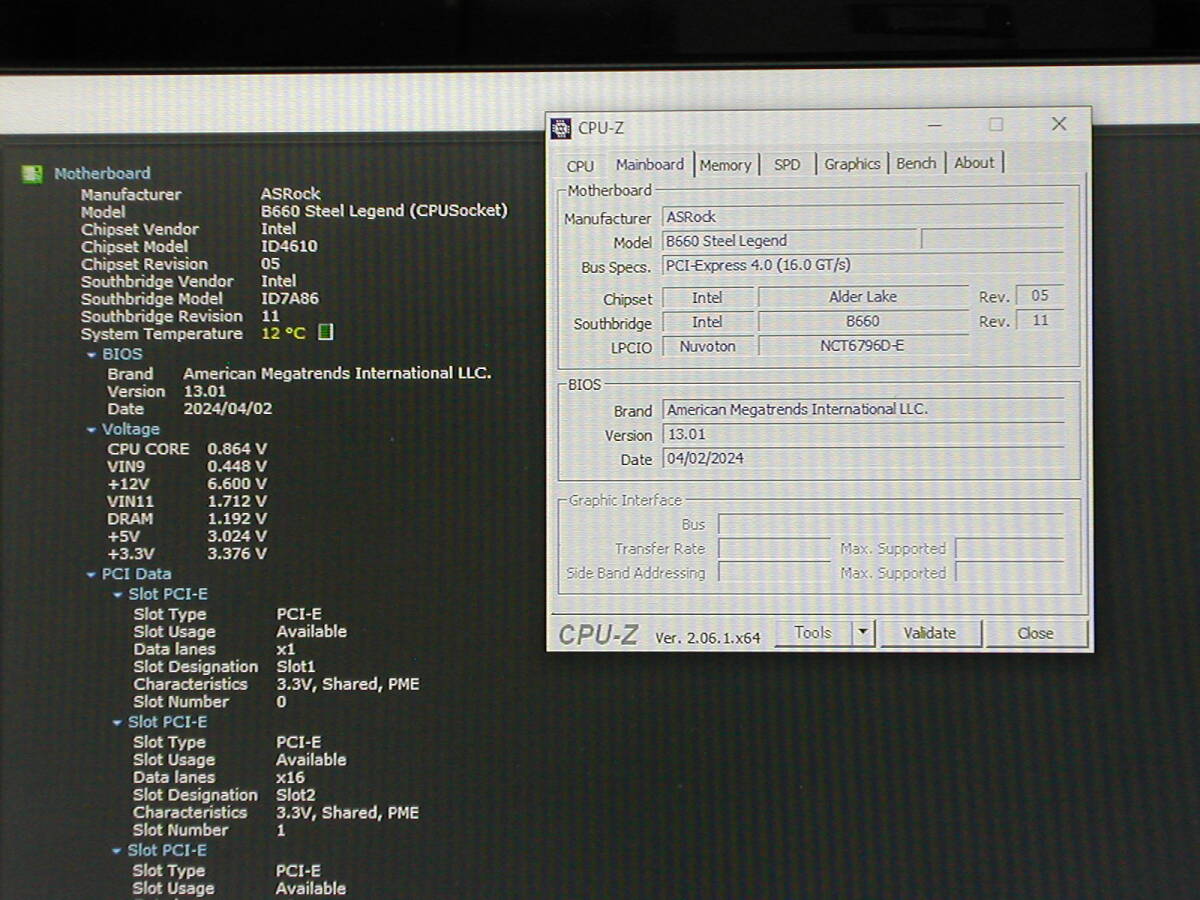The image size is (1200, 900).
Task: Click the green System Temperature indicator icon
Action: (325, 333)
